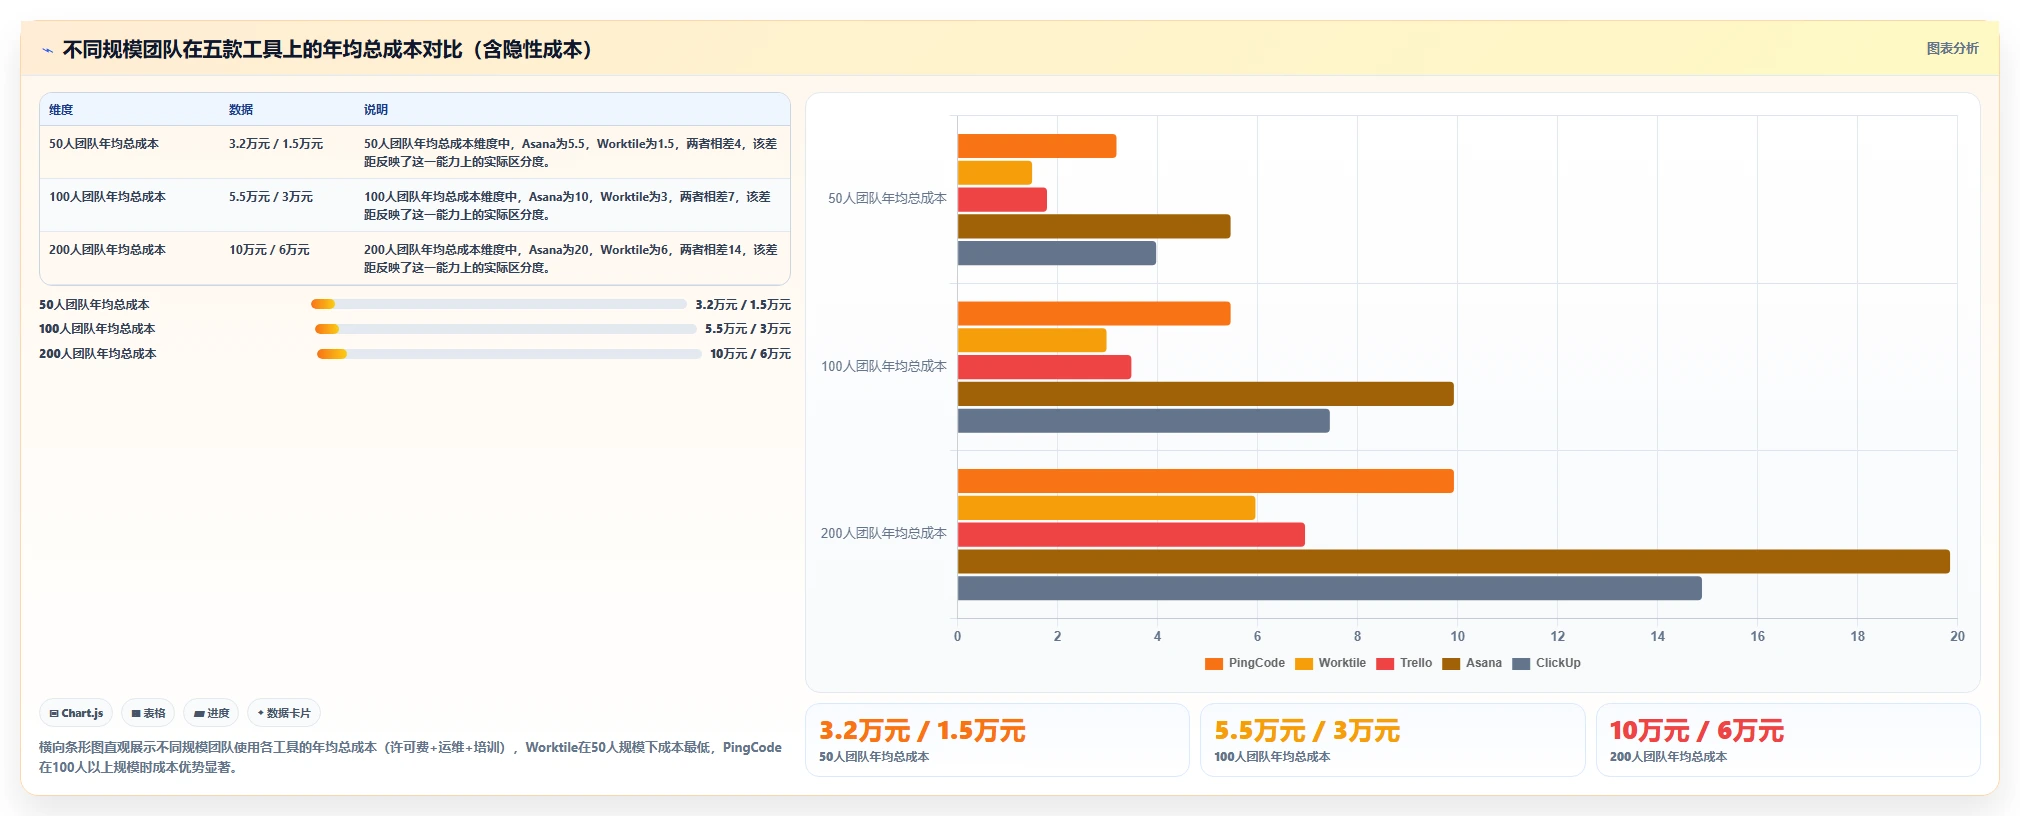This screenshot has height=816, width=2020.
Task: Click the gray ClickUp bar for 50人团队
Action: [1057, 253]
